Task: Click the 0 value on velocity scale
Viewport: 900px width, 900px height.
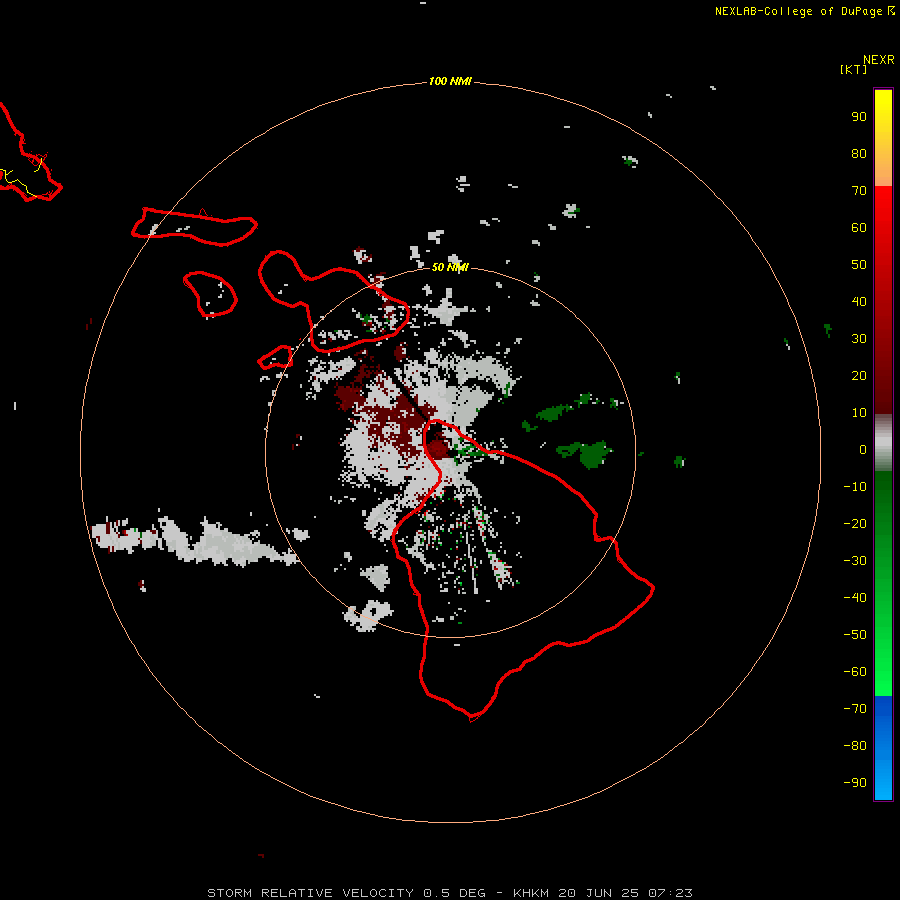Action: pyautogui.click(x=863, y=449)
